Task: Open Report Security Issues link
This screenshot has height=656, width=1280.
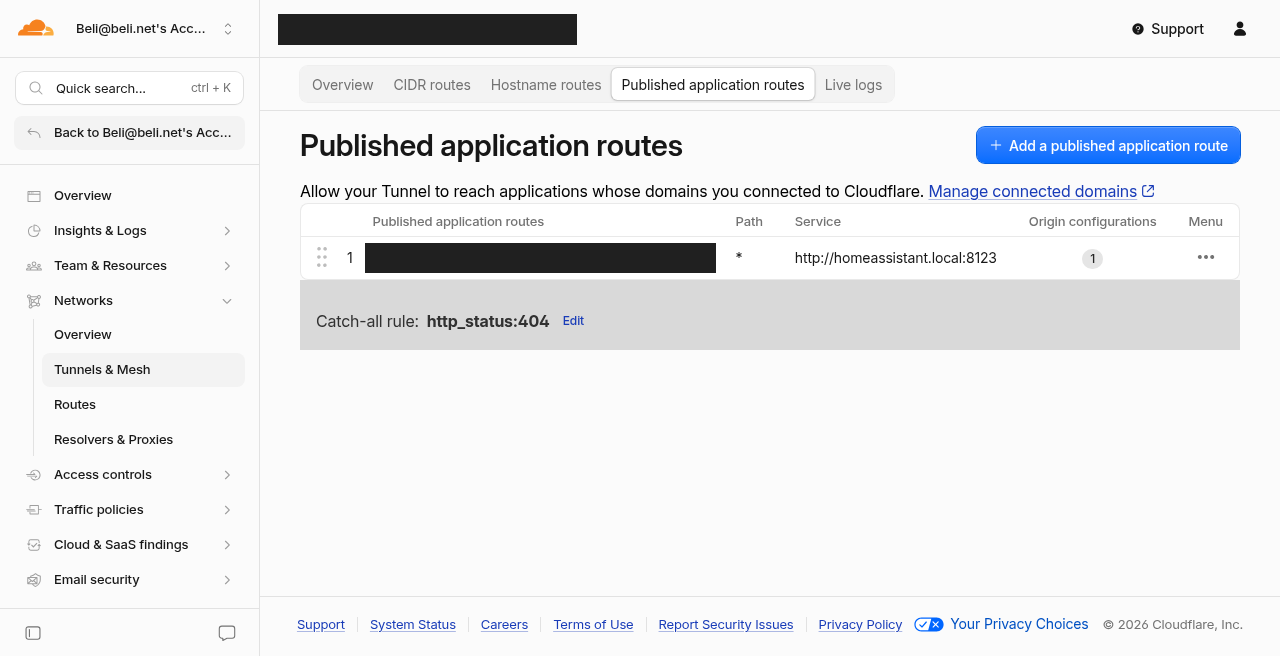Action: [726, 625]
